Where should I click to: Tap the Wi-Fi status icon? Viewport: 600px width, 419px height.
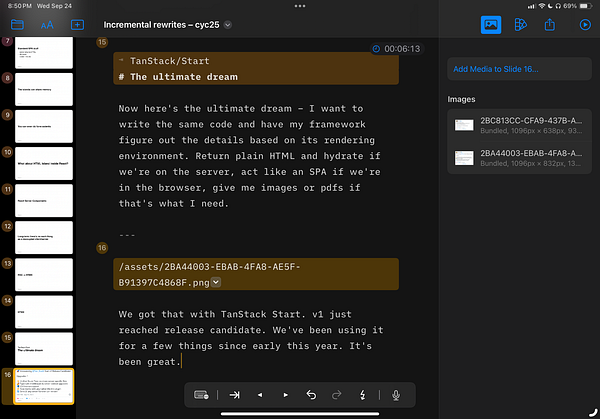click(541, 6)
